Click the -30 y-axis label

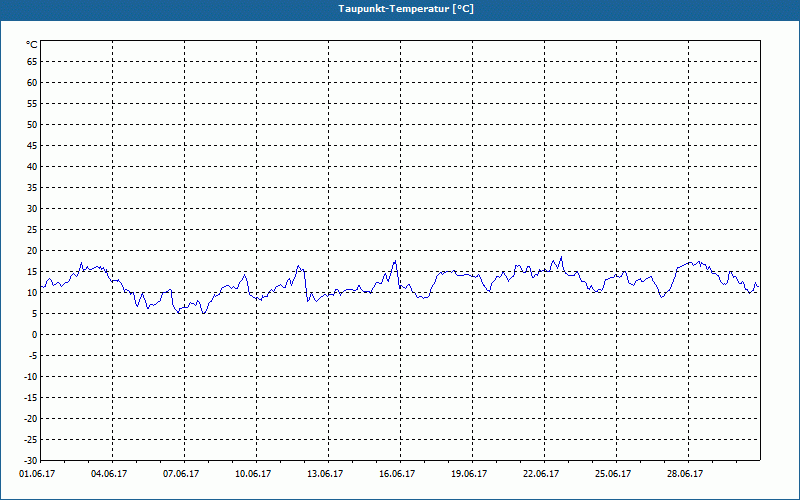pos(31,461)
